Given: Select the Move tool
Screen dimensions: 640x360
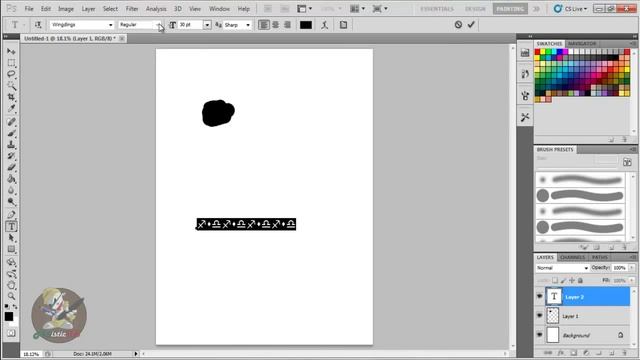Looking at the screenshot, I should [11, 51].
